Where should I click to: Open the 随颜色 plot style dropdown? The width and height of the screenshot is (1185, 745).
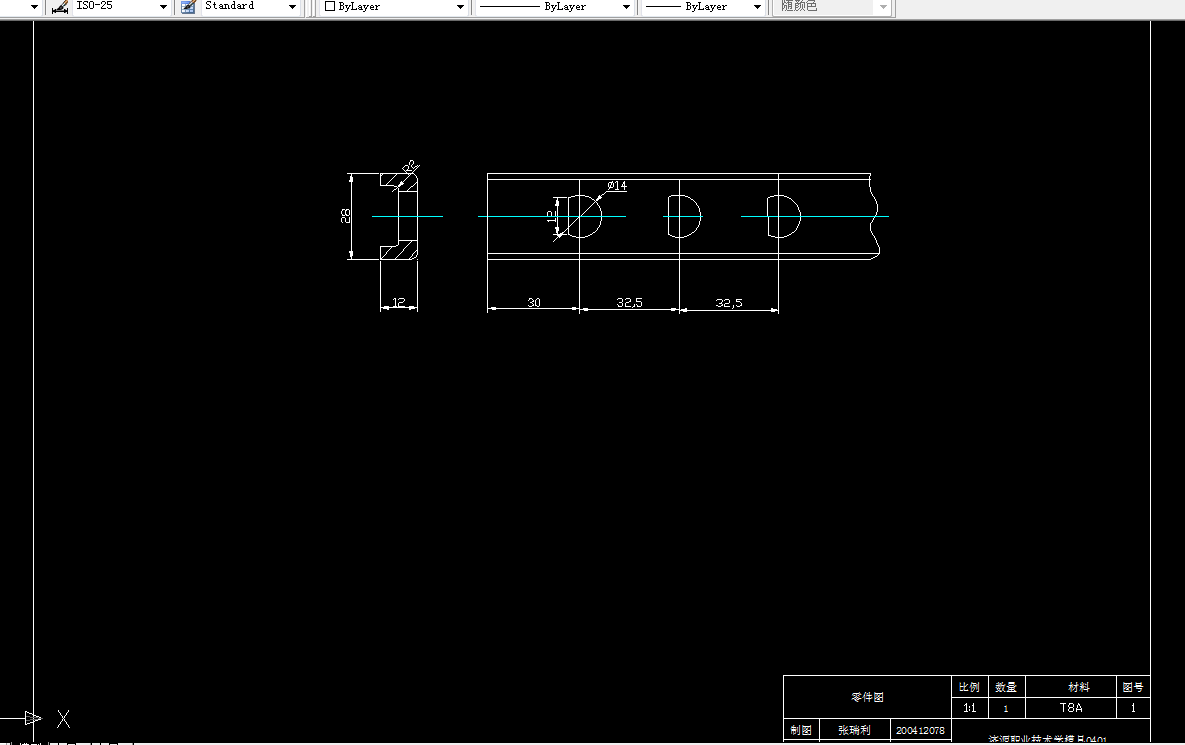pos(883,7)
